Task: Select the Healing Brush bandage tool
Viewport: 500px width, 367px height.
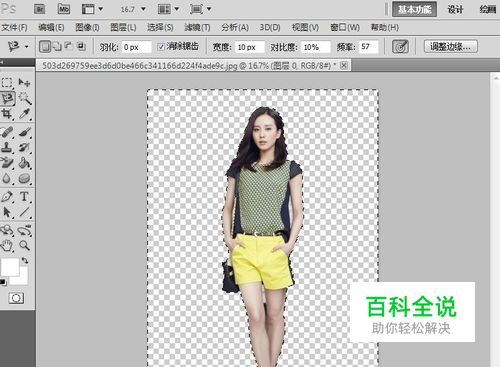Action: coord(7,132)
